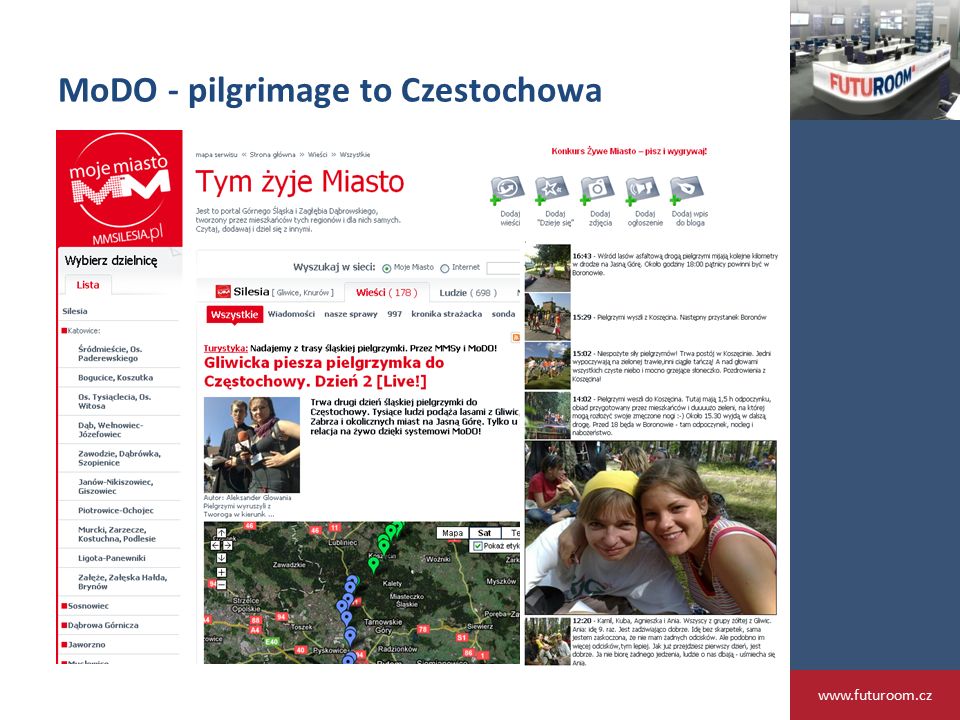
Task: Select Śródmieście, Os. Paderewskiego district
Action: pos(110,353)
